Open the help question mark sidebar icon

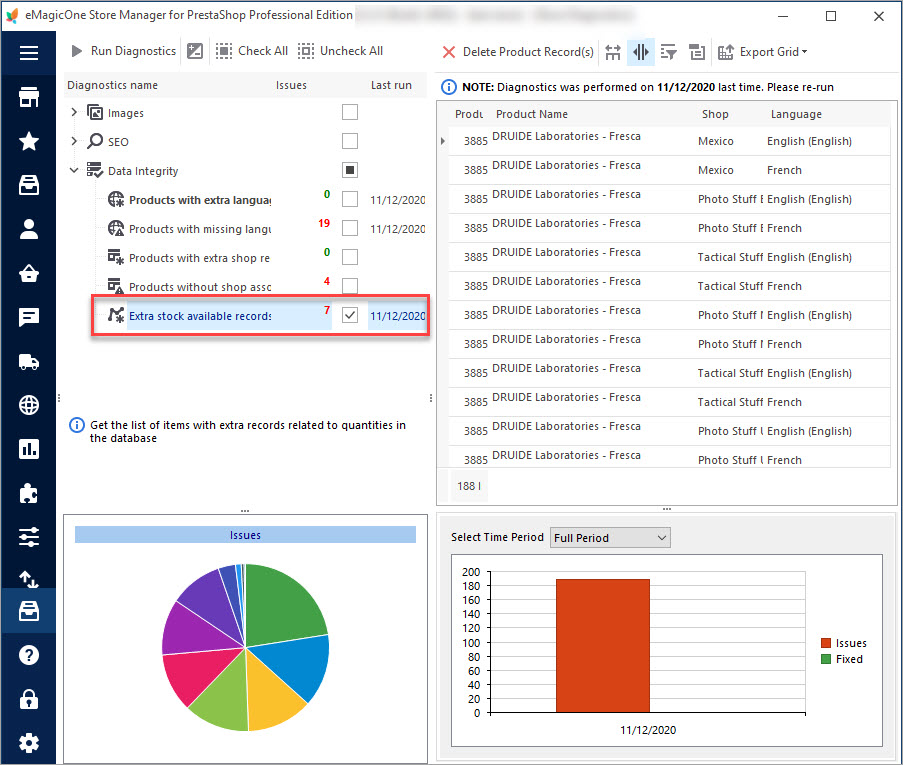pyautogui.click(x=29, y=655)
